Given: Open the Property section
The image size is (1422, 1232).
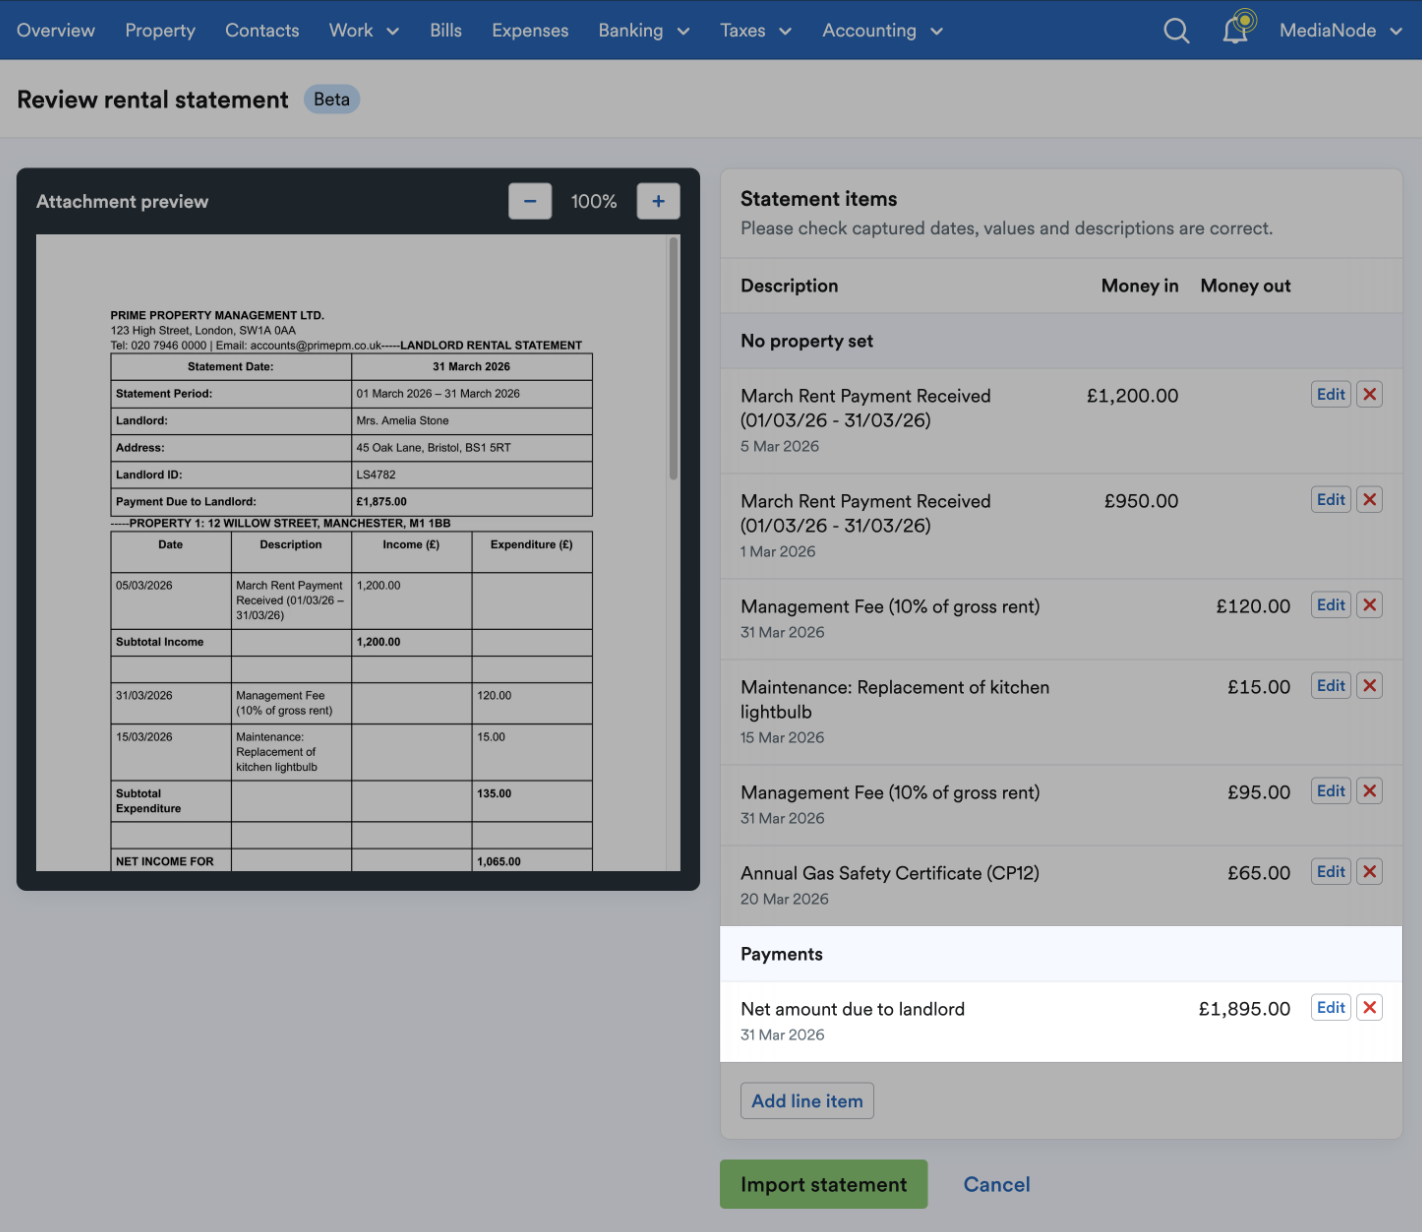Looking at the screenshot, I should 160,31.
